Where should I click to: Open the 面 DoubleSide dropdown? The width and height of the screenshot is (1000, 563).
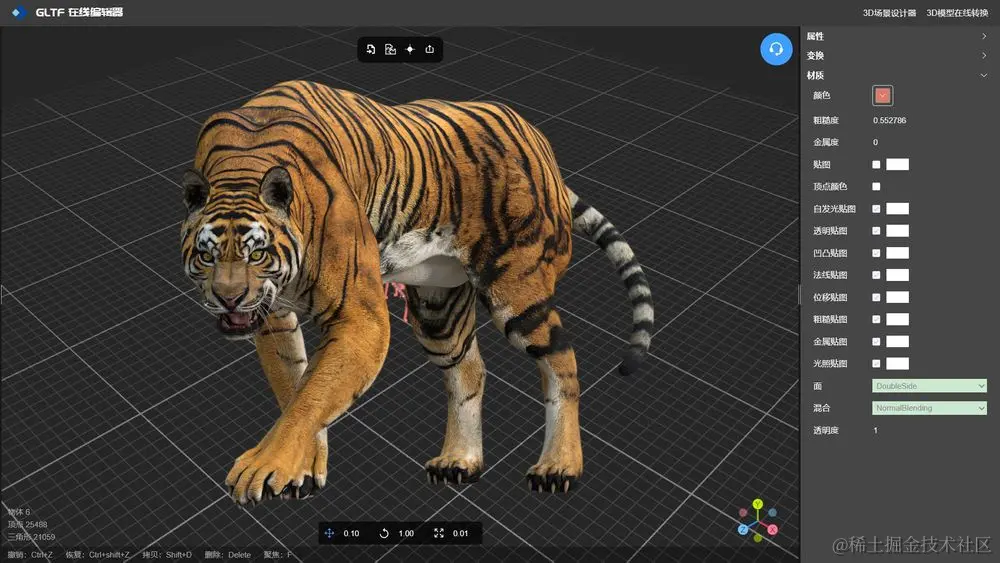[929, 386]
